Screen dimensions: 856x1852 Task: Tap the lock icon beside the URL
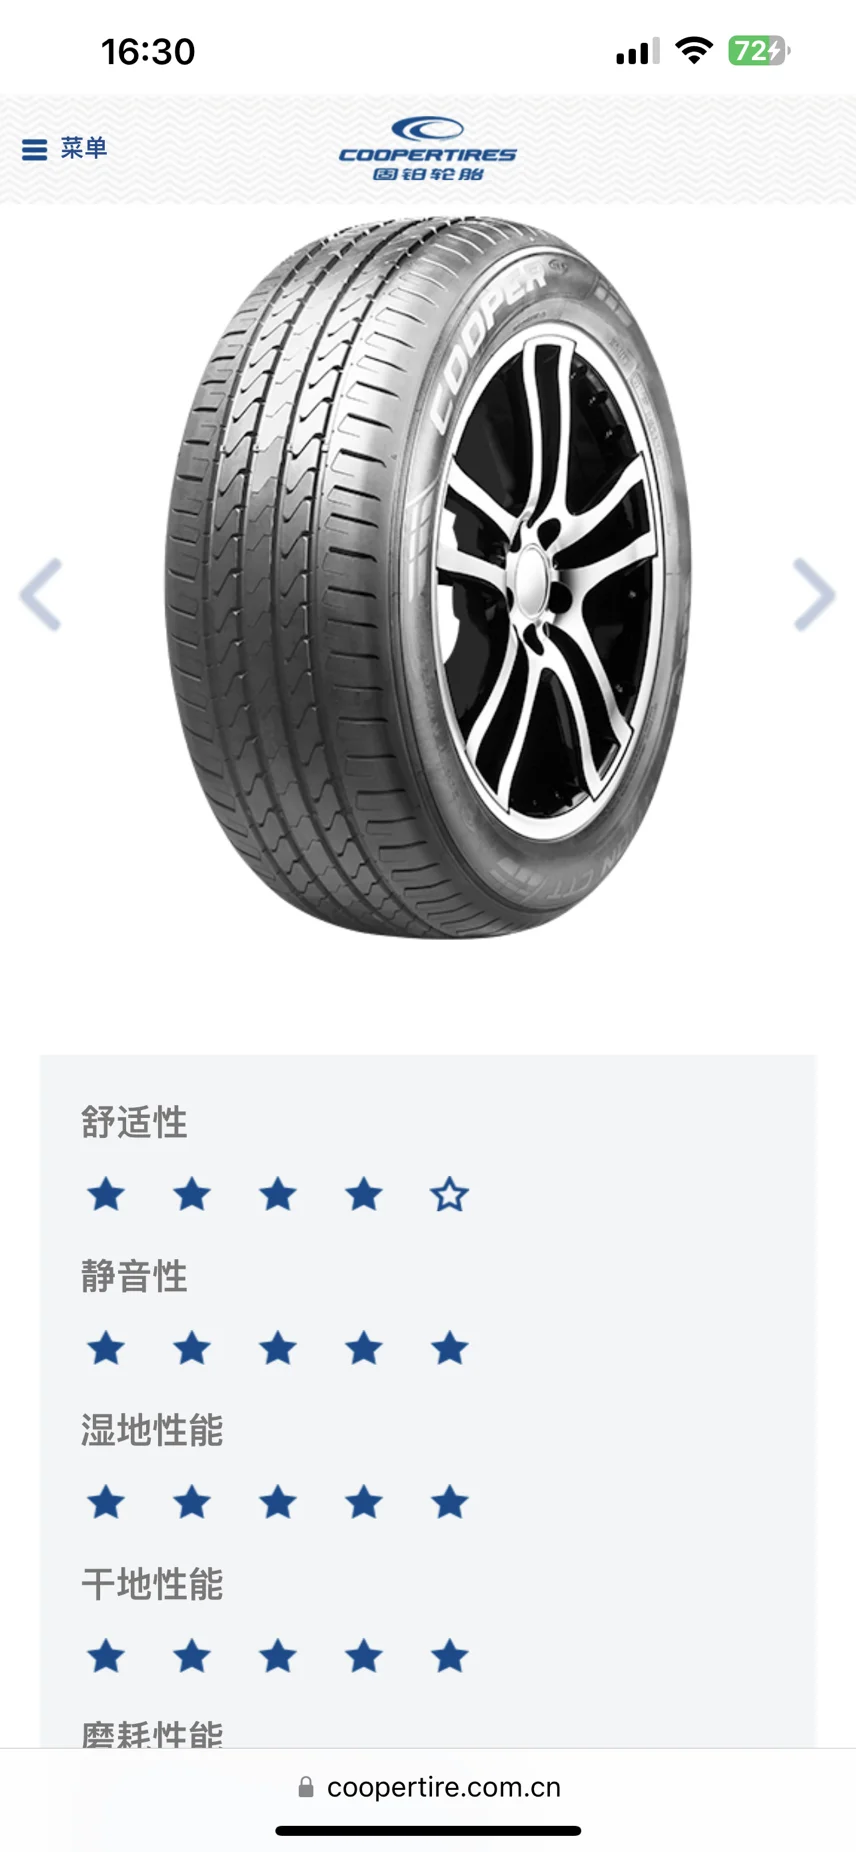pos(306,1787)
